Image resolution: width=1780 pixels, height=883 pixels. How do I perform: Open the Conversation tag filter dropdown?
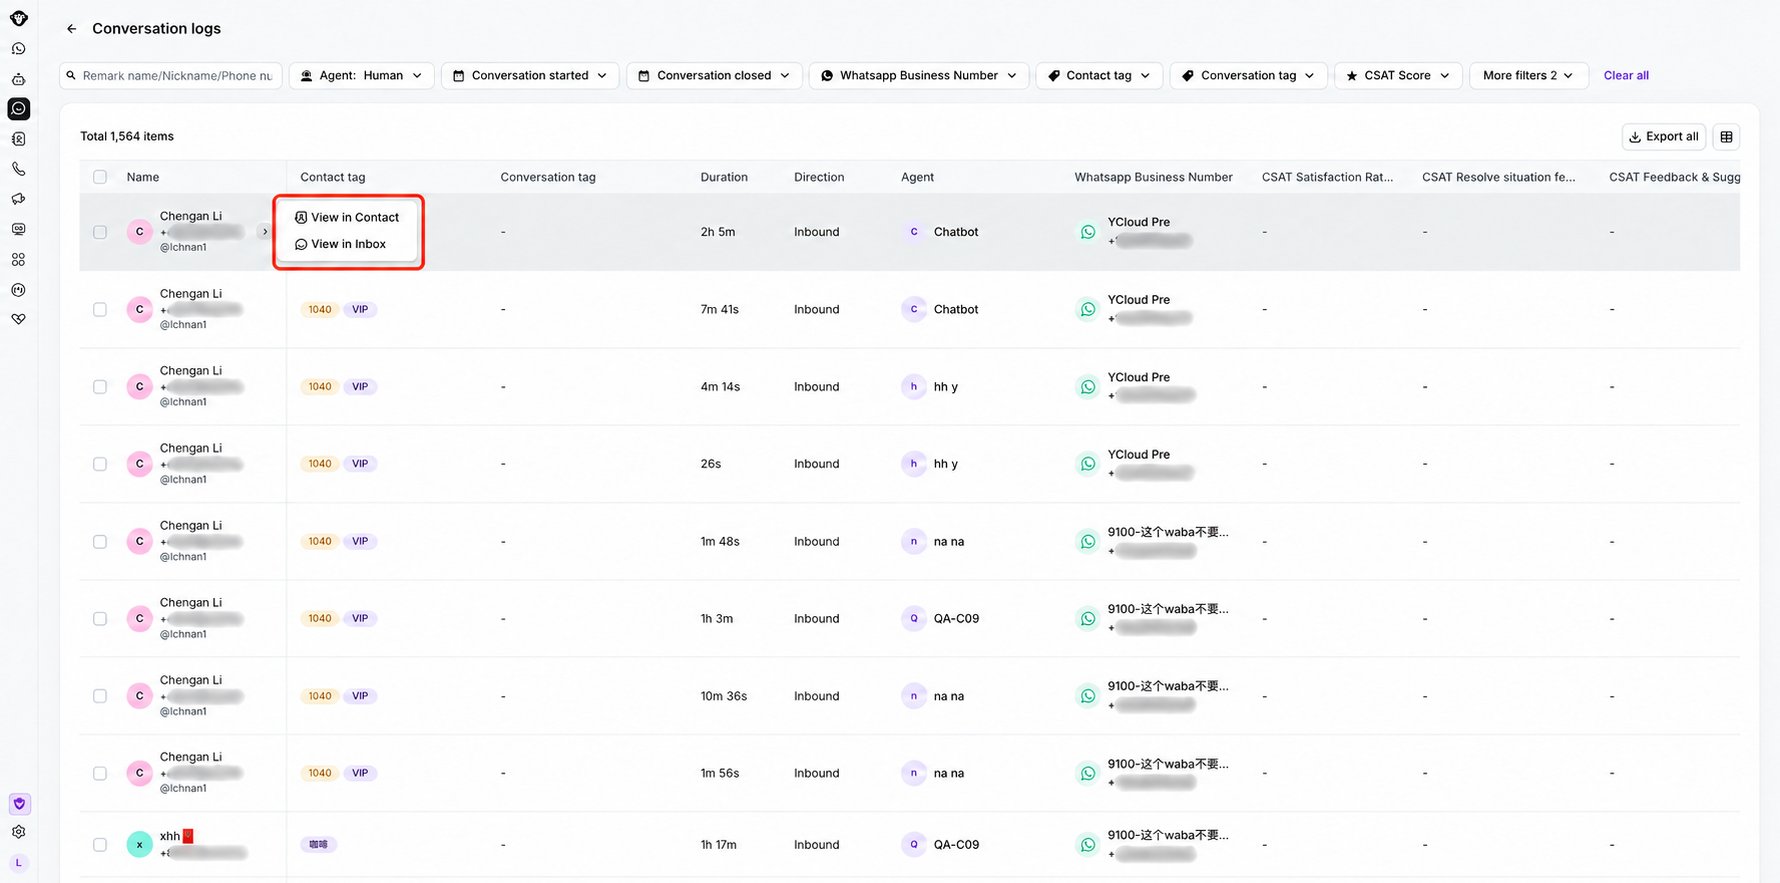[x=1249, y=76]
